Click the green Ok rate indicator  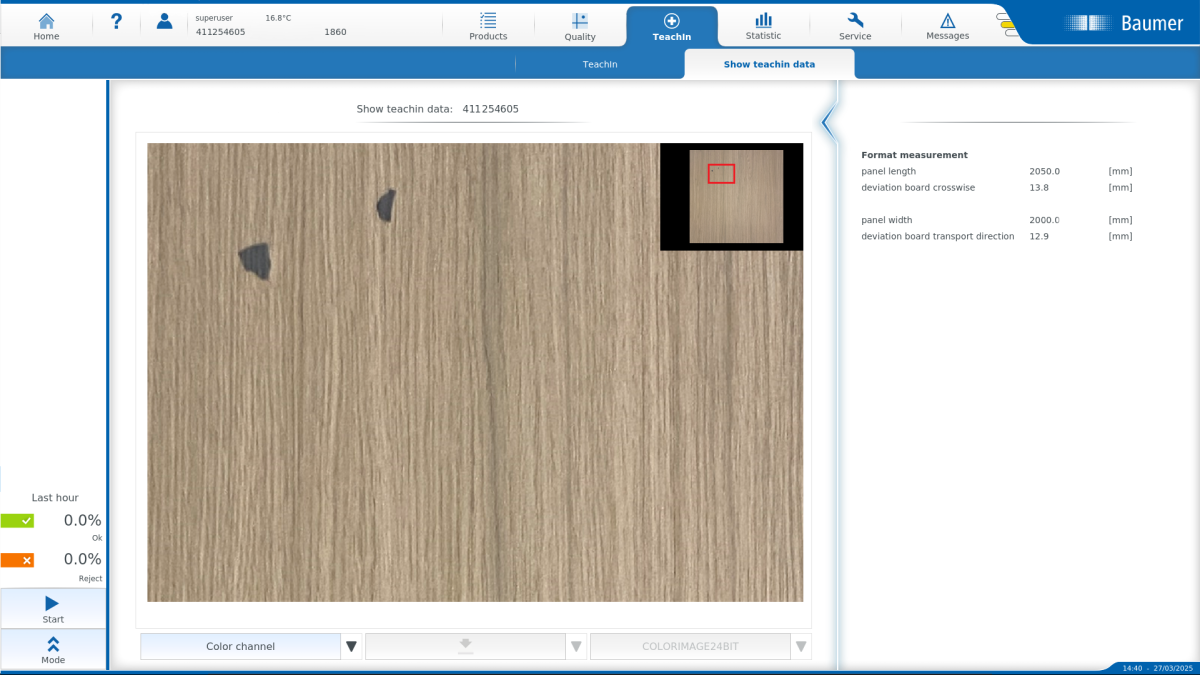(17, 521)
